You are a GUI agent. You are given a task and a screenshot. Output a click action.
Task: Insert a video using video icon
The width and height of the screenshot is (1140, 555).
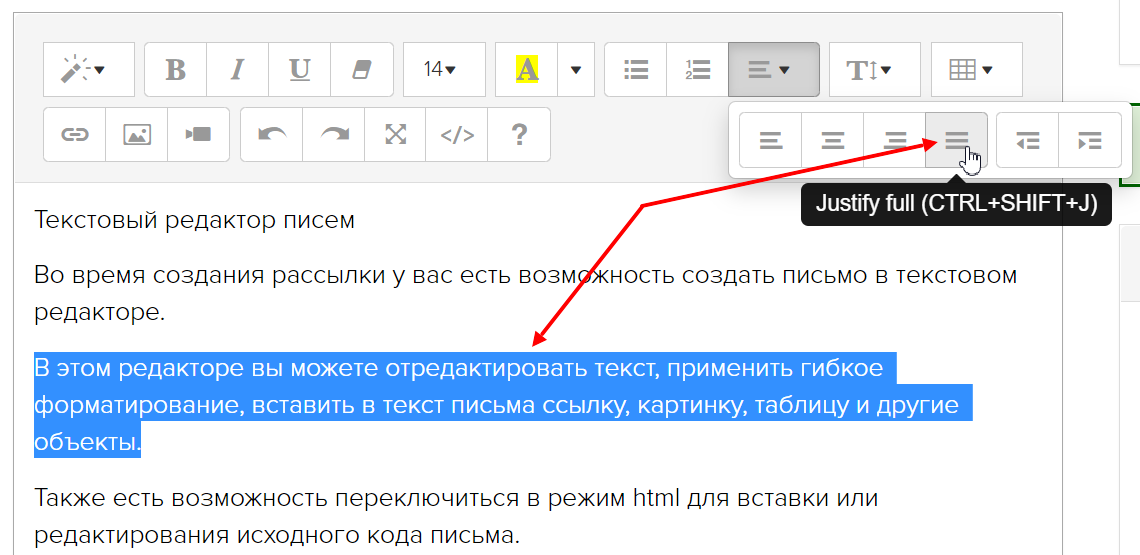198,135
